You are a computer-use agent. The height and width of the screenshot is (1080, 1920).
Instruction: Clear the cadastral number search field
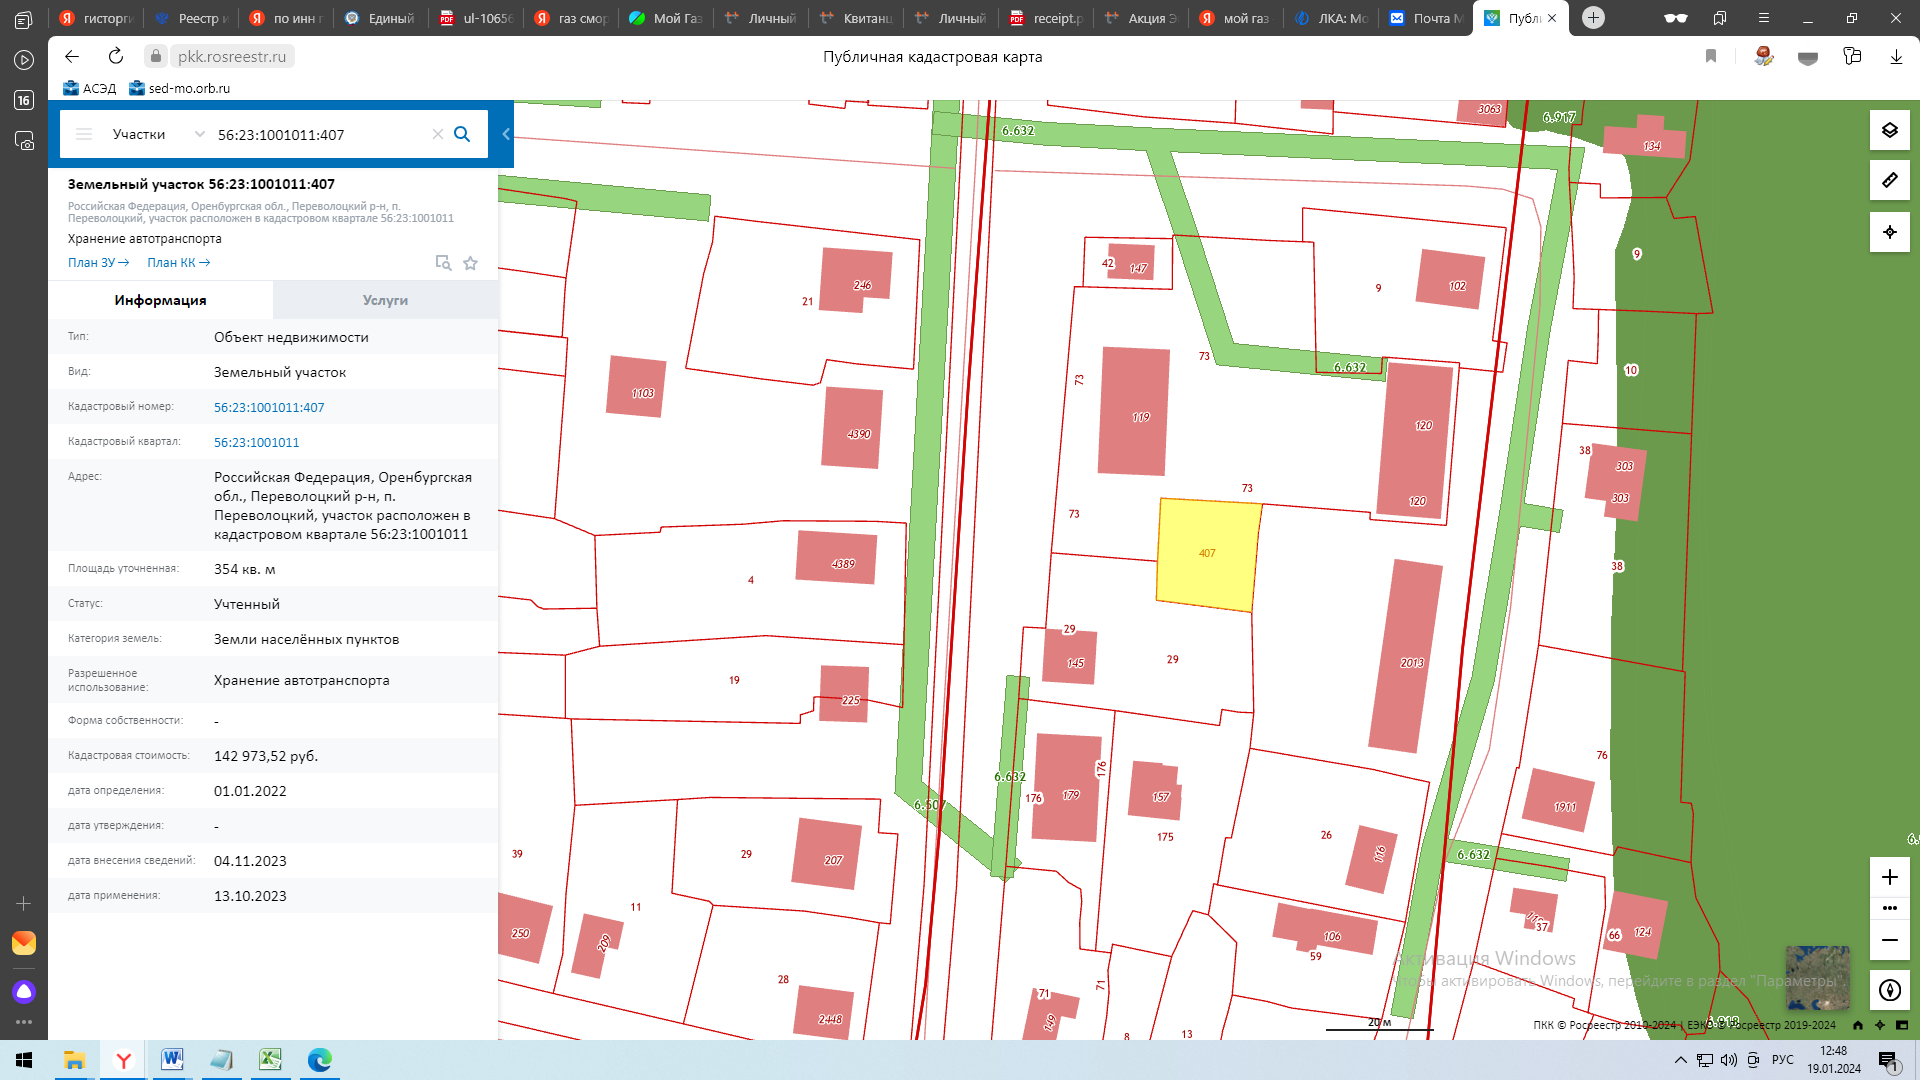tap(437, 134)
